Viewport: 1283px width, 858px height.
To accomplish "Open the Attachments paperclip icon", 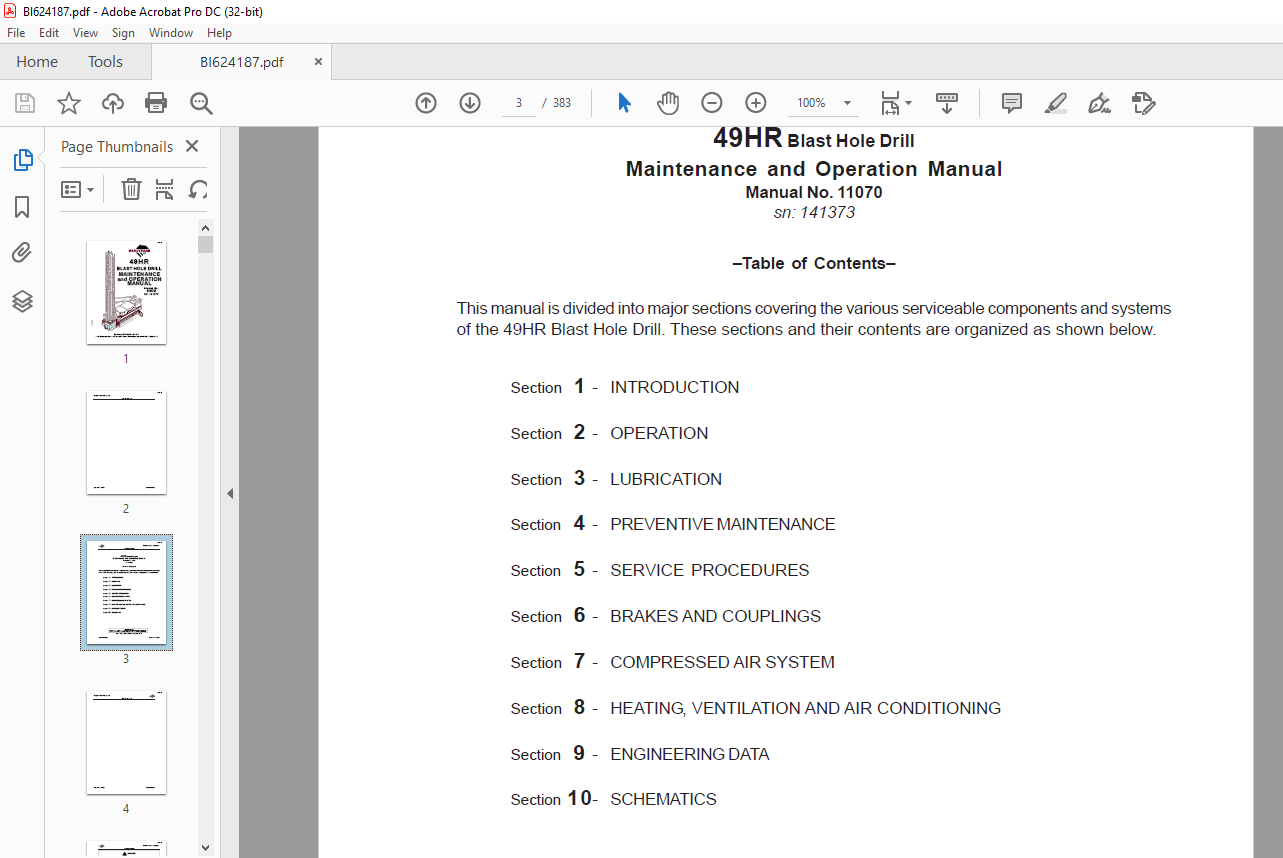I will click(22, 253).
